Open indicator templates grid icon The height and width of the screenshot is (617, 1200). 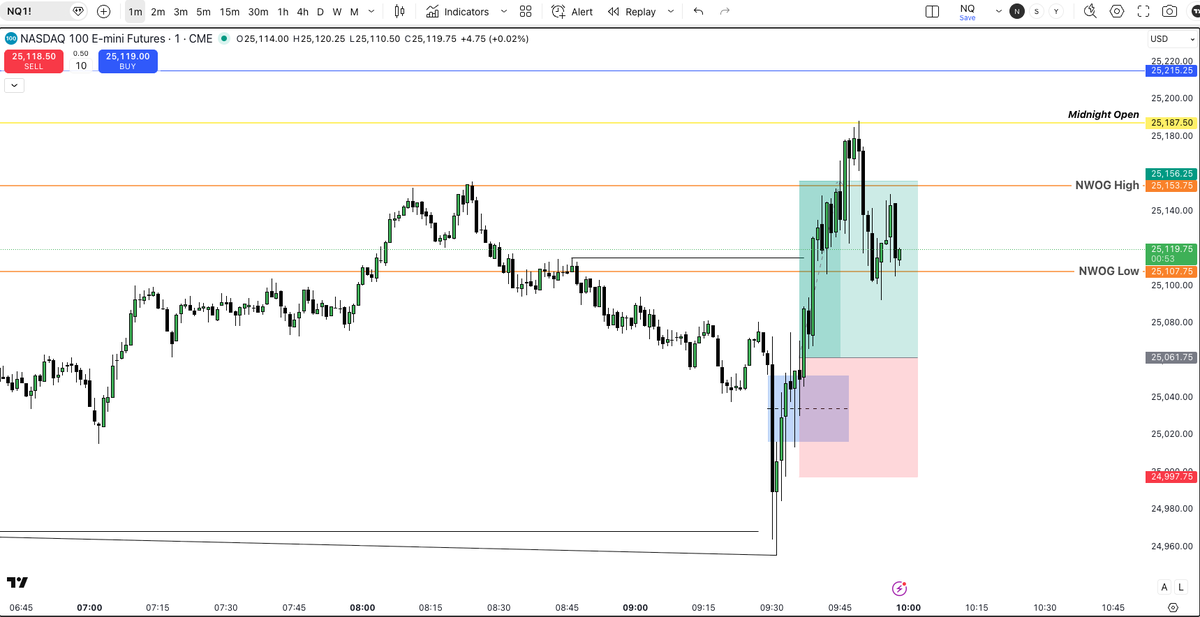526,12
